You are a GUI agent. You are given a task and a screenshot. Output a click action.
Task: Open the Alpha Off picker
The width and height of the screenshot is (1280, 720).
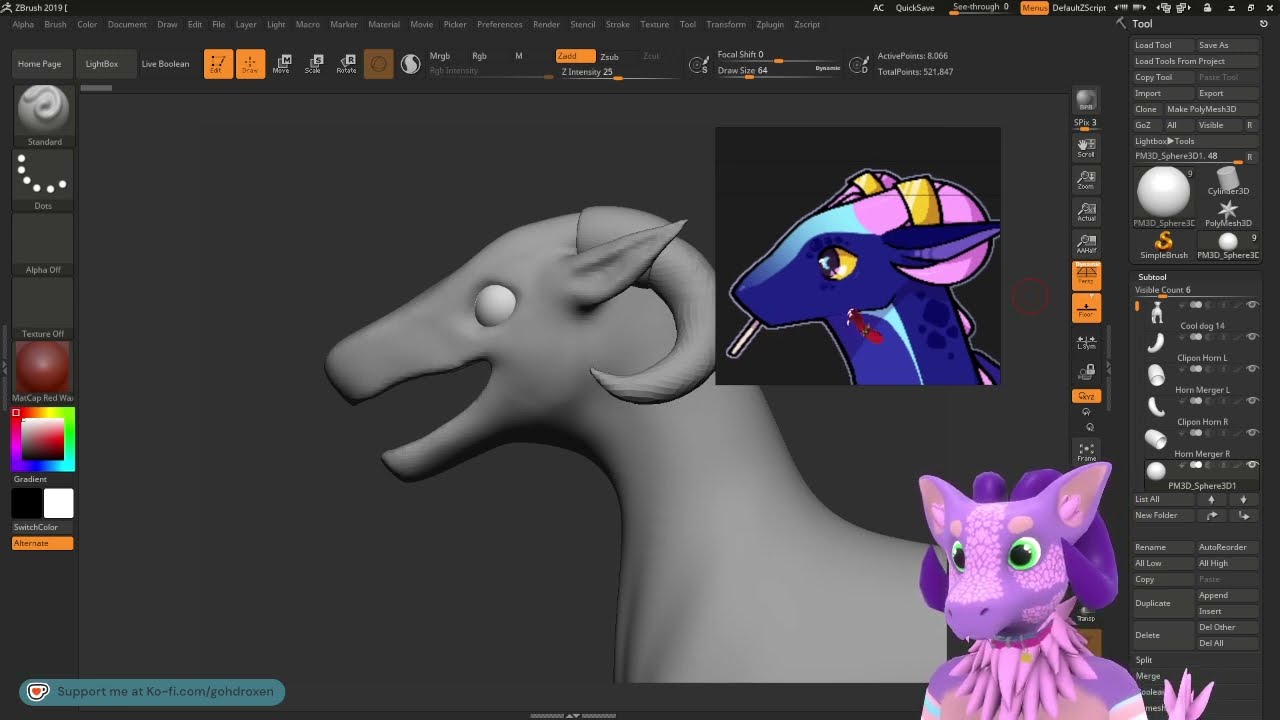(43, 244)
